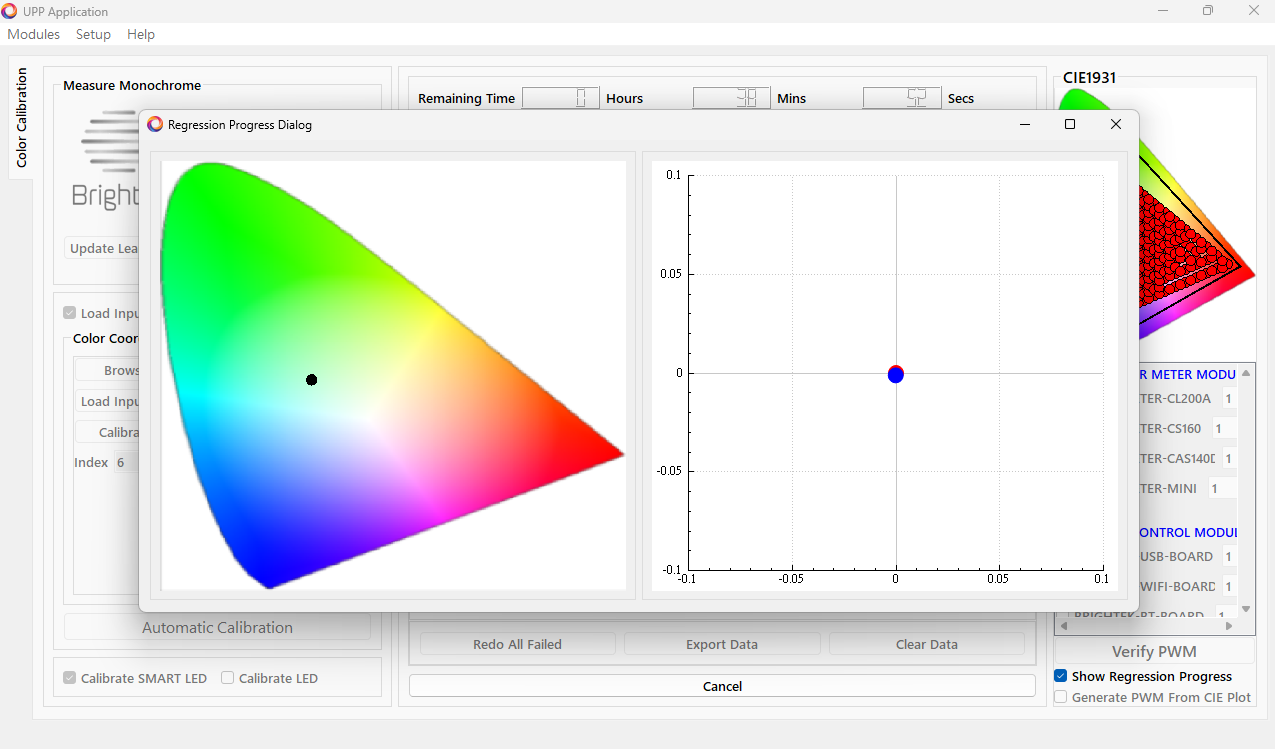Close the Regression Progress Dialog

click(x=1116, y=124)
